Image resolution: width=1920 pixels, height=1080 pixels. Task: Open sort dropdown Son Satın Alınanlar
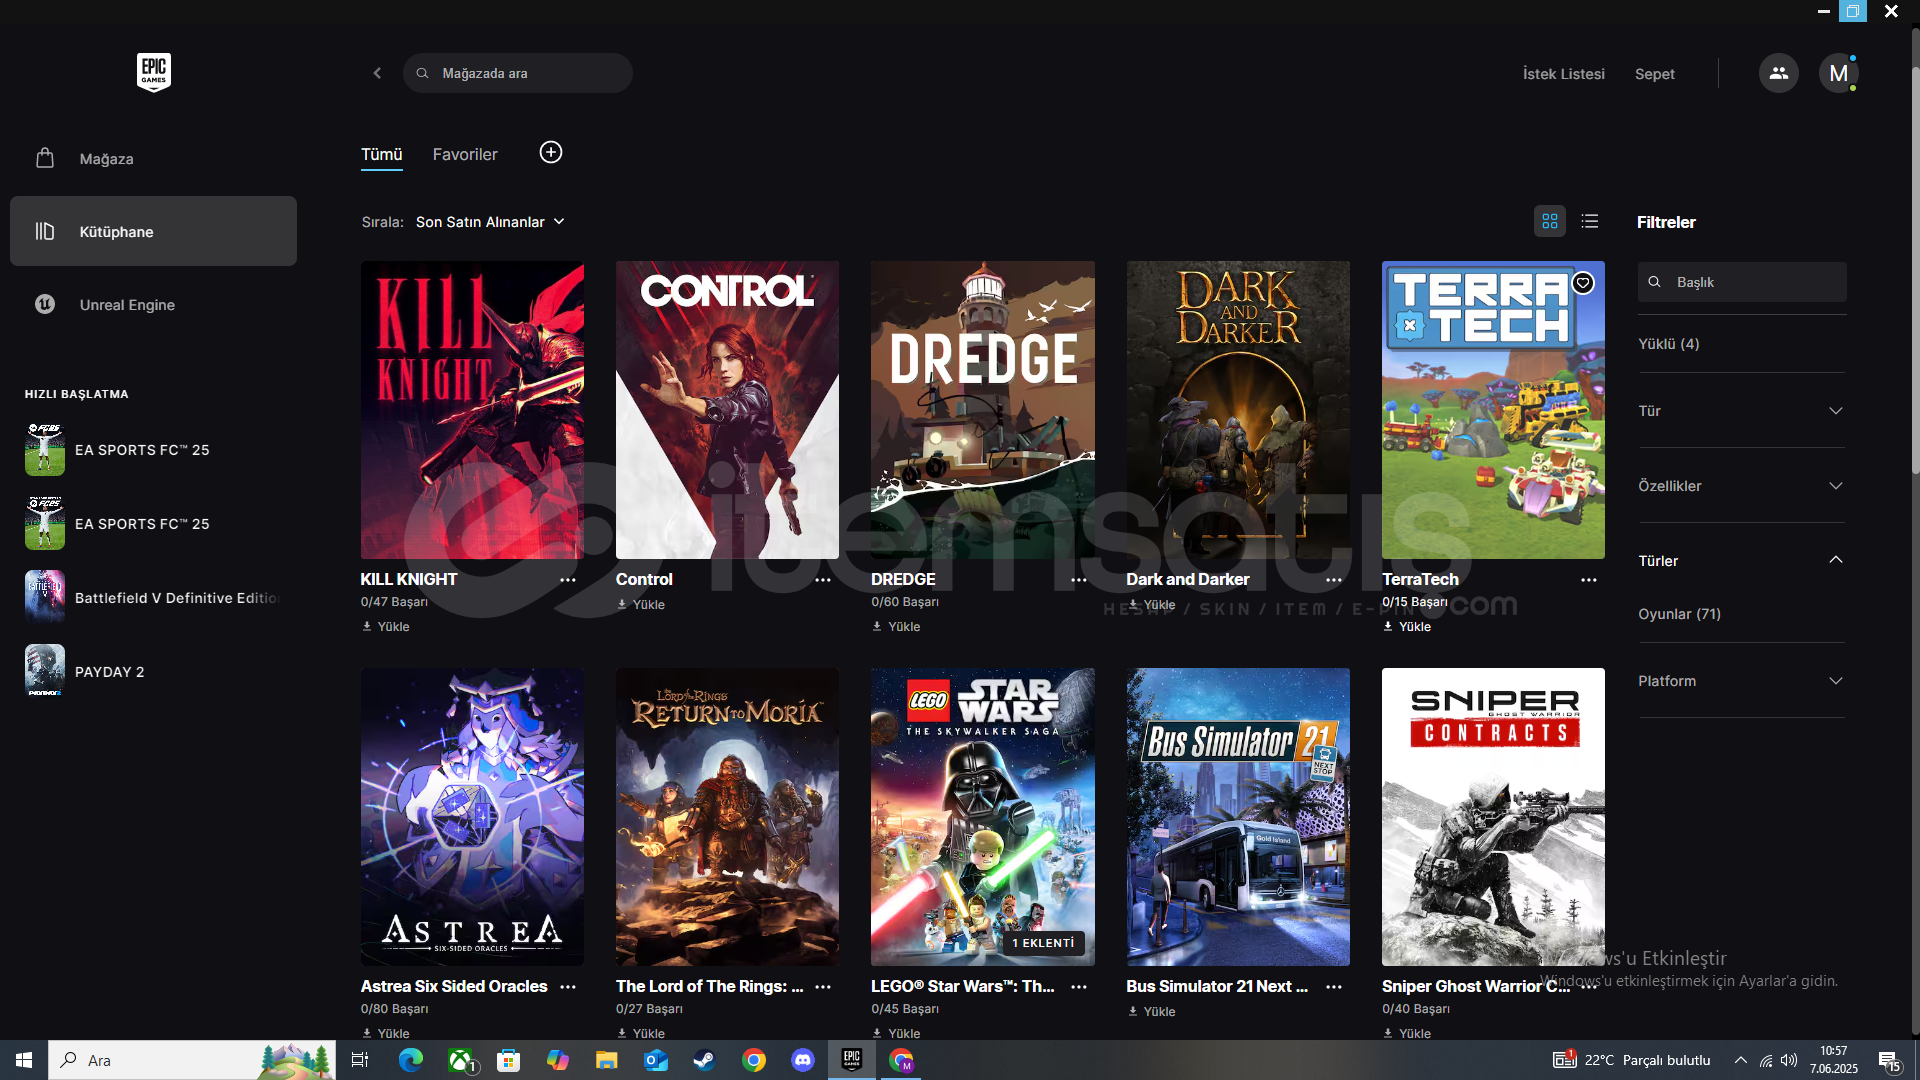[x=490, y=222]
